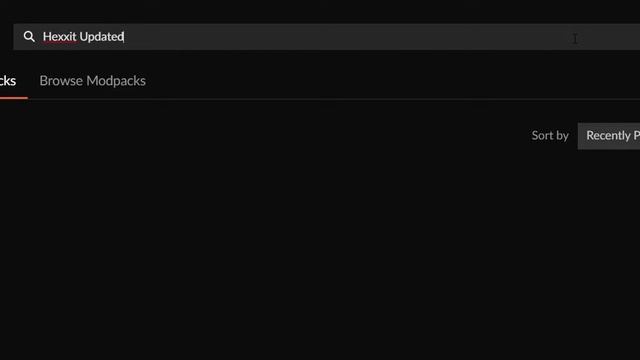The image size is (640, 360).
Task: Click the spell-check underlined Hexxit text
Action: [60, 37]
